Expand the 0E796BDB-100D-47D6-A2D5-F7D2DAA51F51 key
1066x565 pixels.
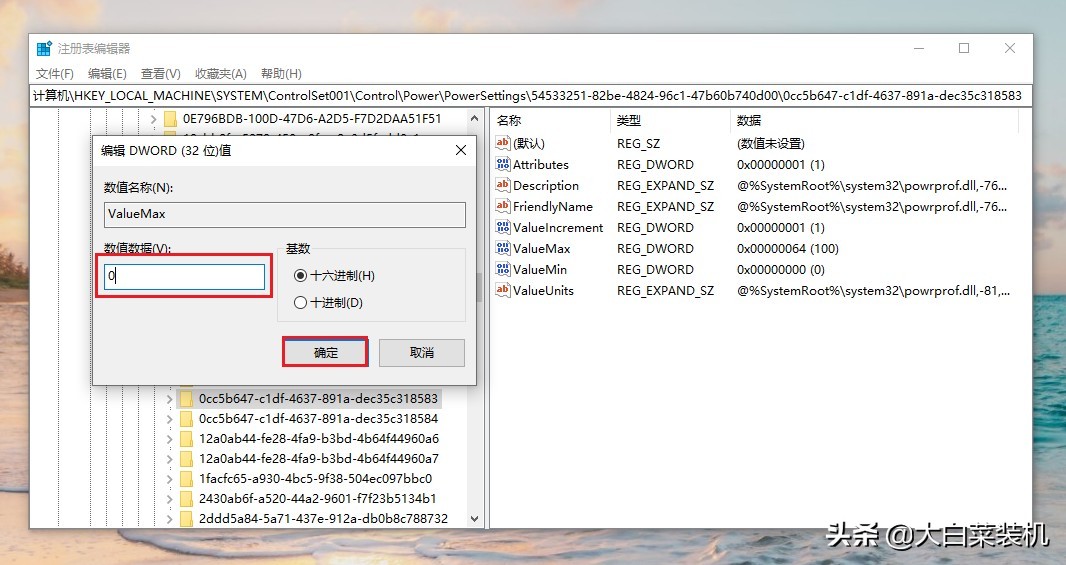pyautogui.click(x=154, y=119)
